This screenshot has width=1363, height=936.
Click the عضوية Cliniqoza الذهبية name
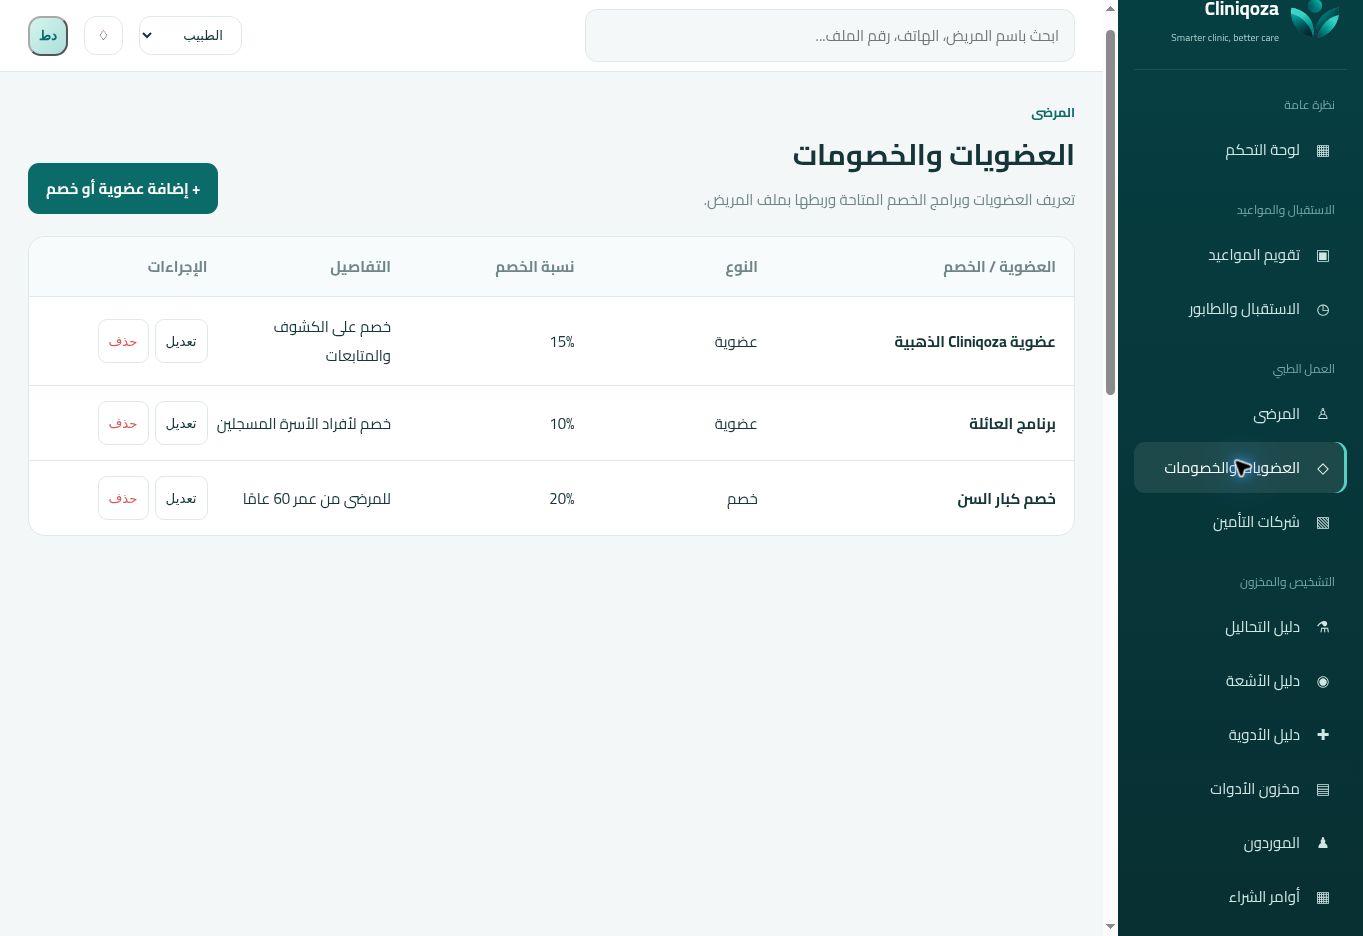[975, 342]
